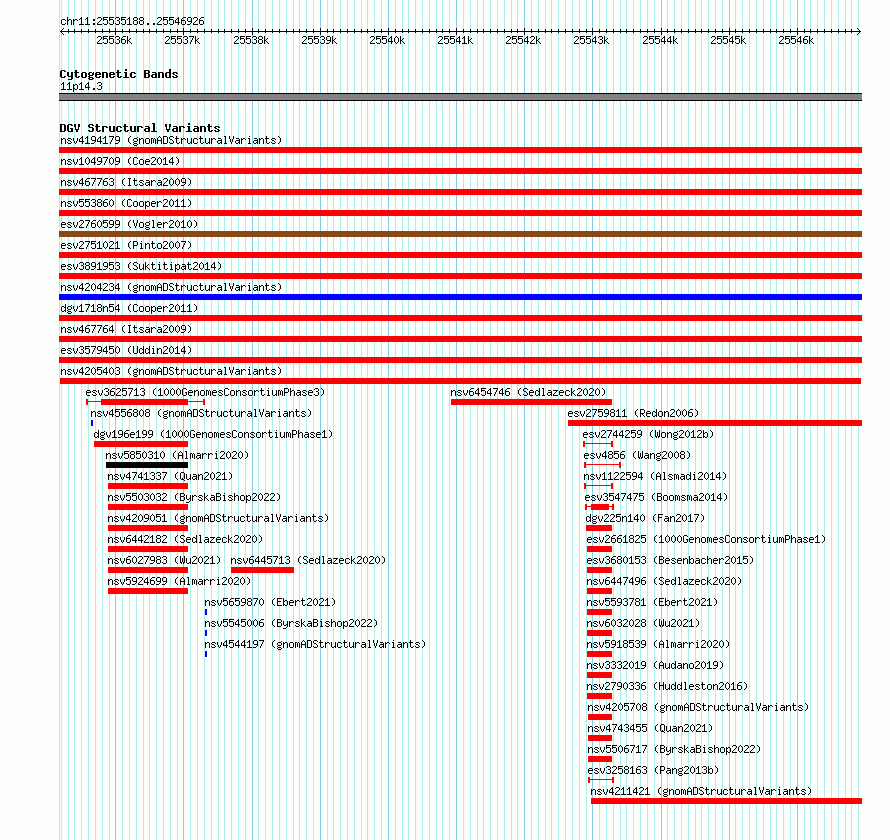Open nsv3332019 (Audano2019) label
The height and width of the screenshot is (840, 890).
tap(655, 665)
